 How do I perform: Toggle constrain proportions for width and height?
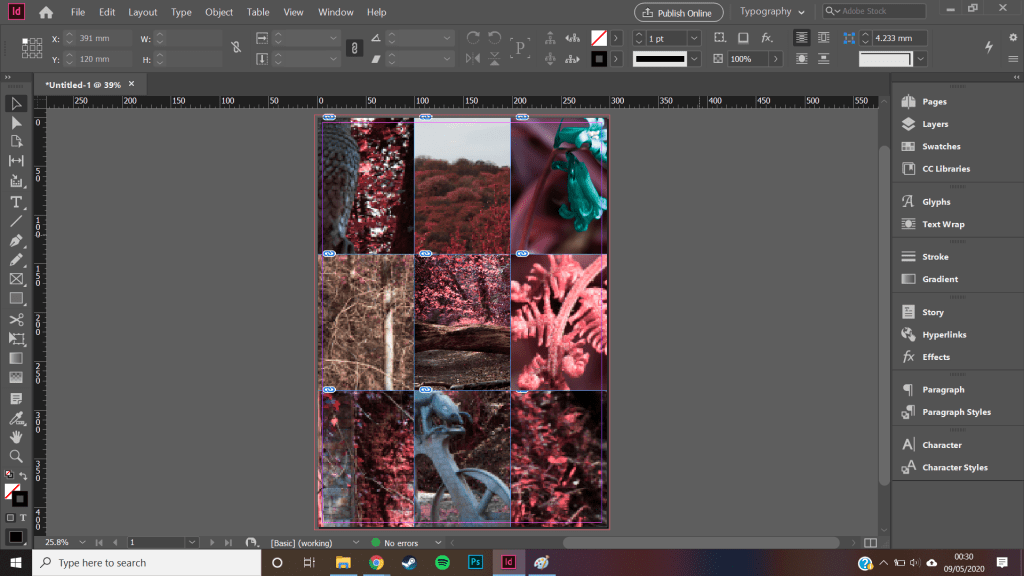236,47
